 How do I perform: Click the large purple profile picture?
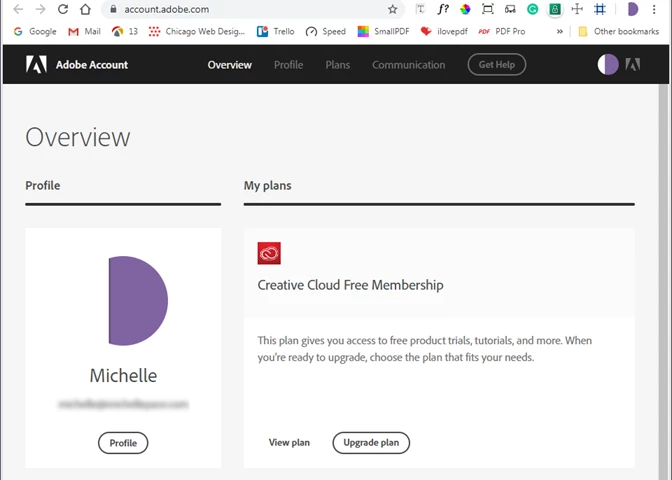pyautogui.click(x=138, y=301)
